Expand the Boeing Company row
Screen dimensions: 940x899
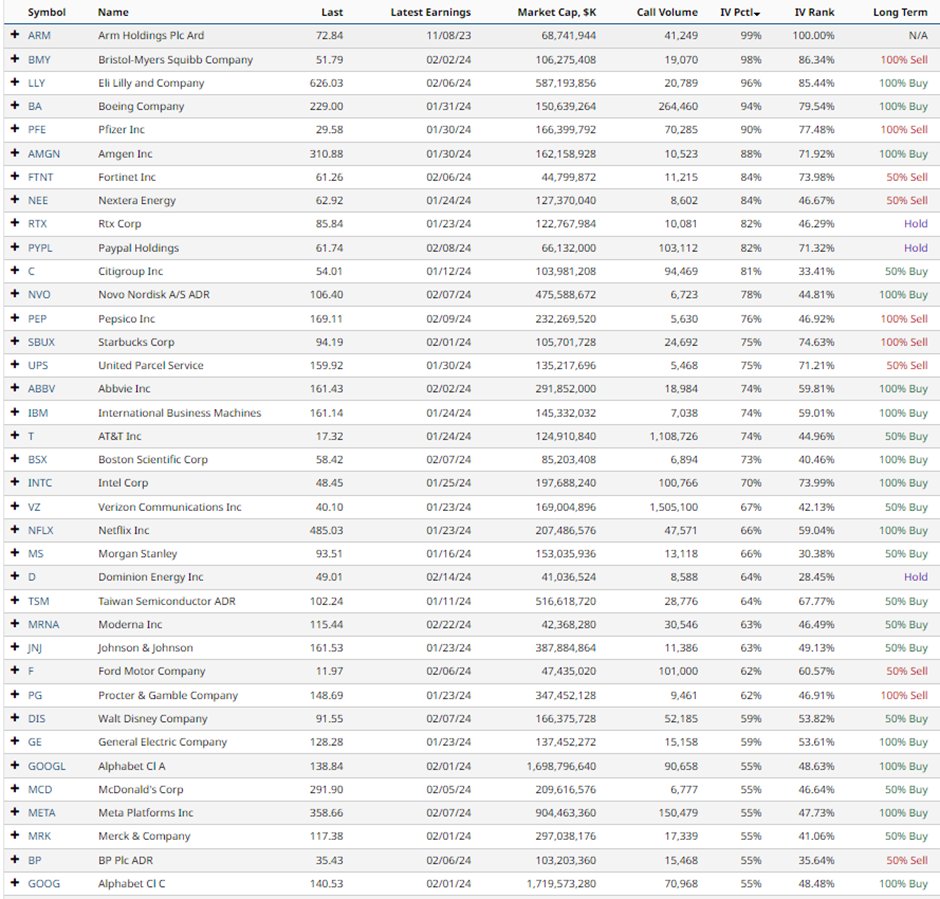[x=15, y=105]
